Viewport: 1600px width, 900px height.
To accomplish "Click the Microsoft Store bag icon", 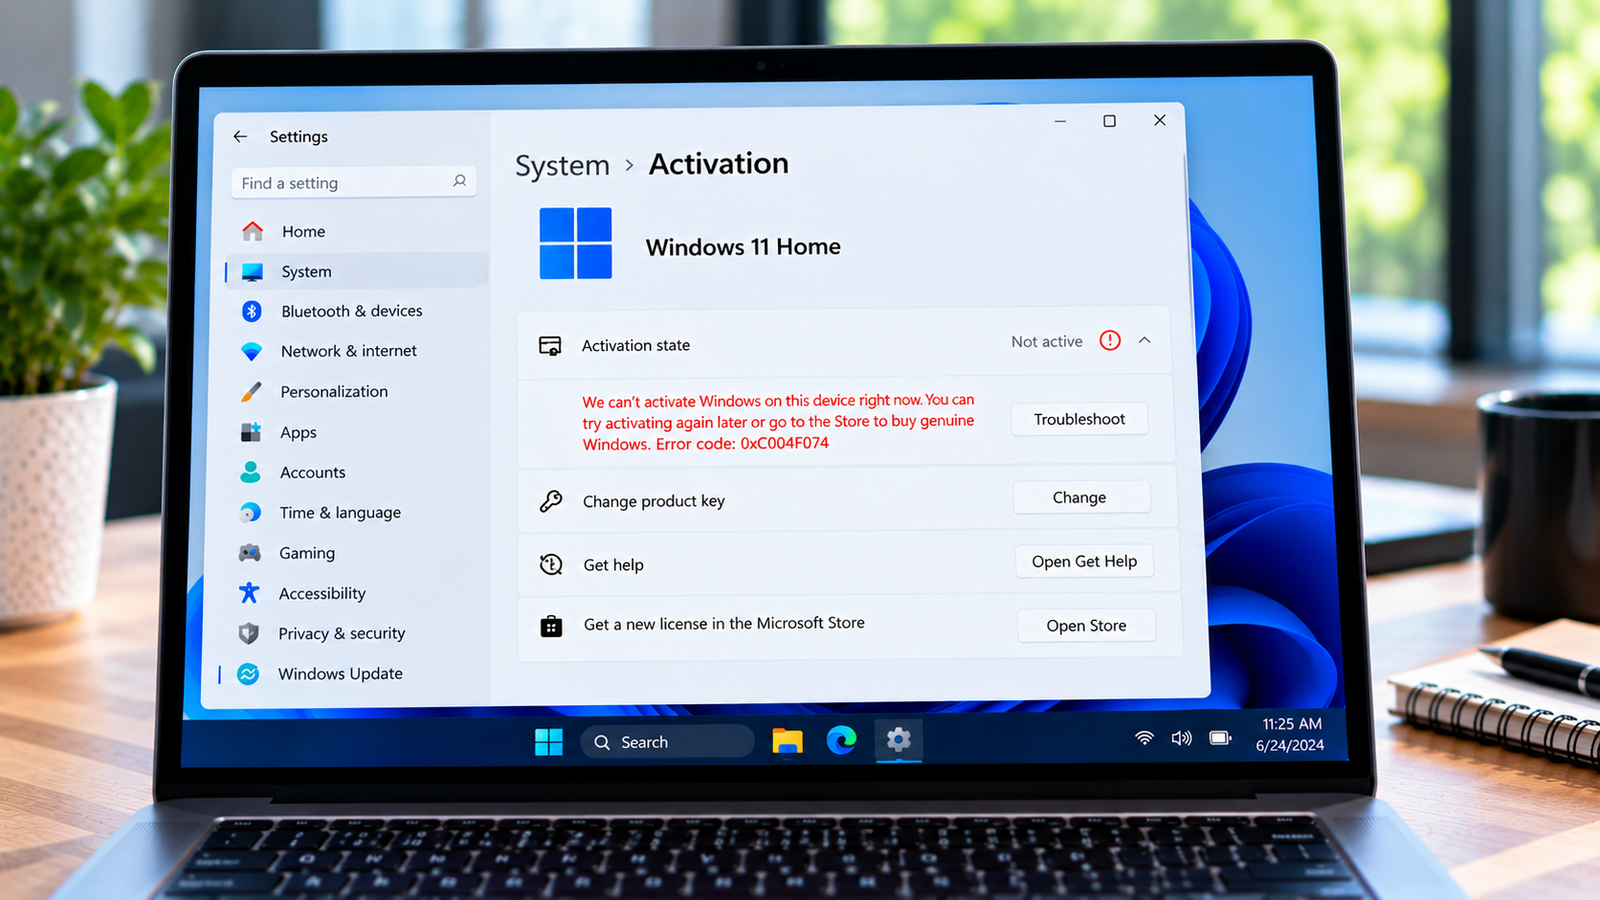I will click(551, 625).
